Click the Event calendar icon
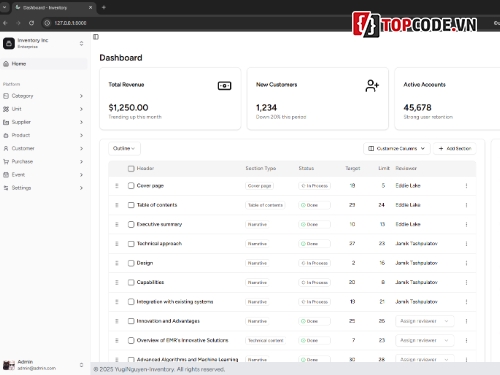This screenshot has height=375, width=500. pos(6,175)
